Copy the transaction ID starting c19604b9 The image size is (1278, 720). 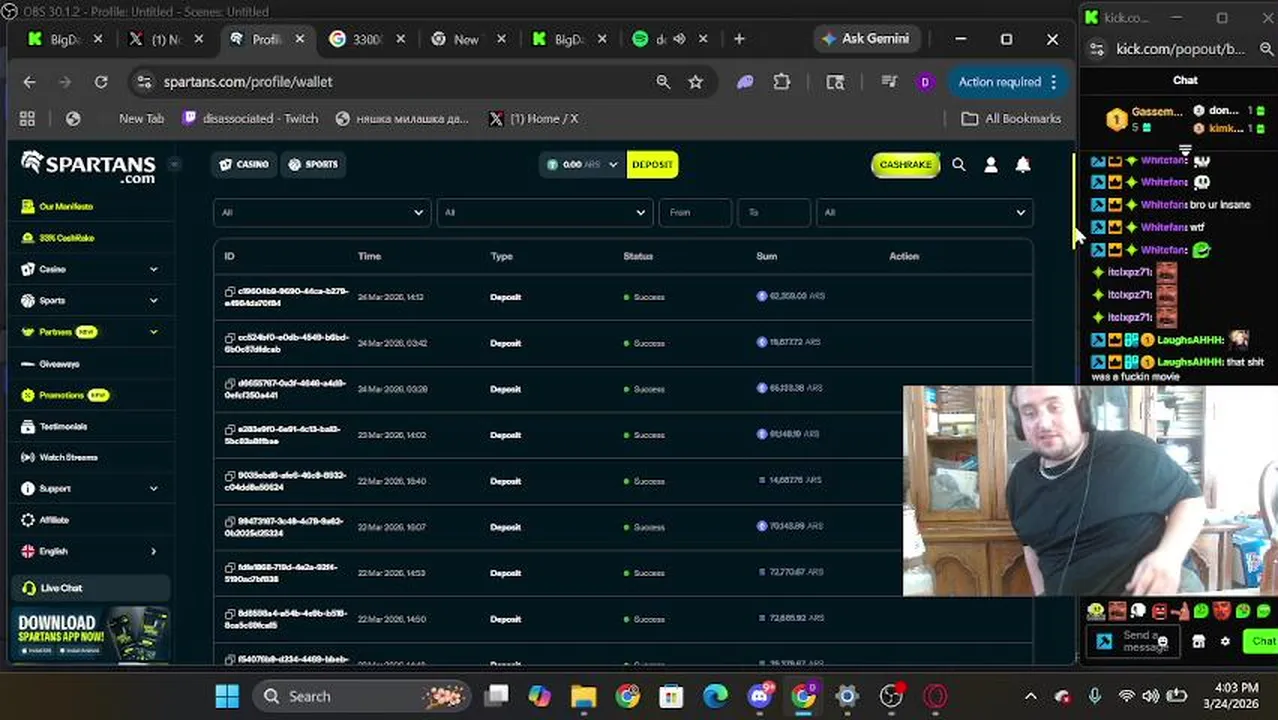[230, 293]
